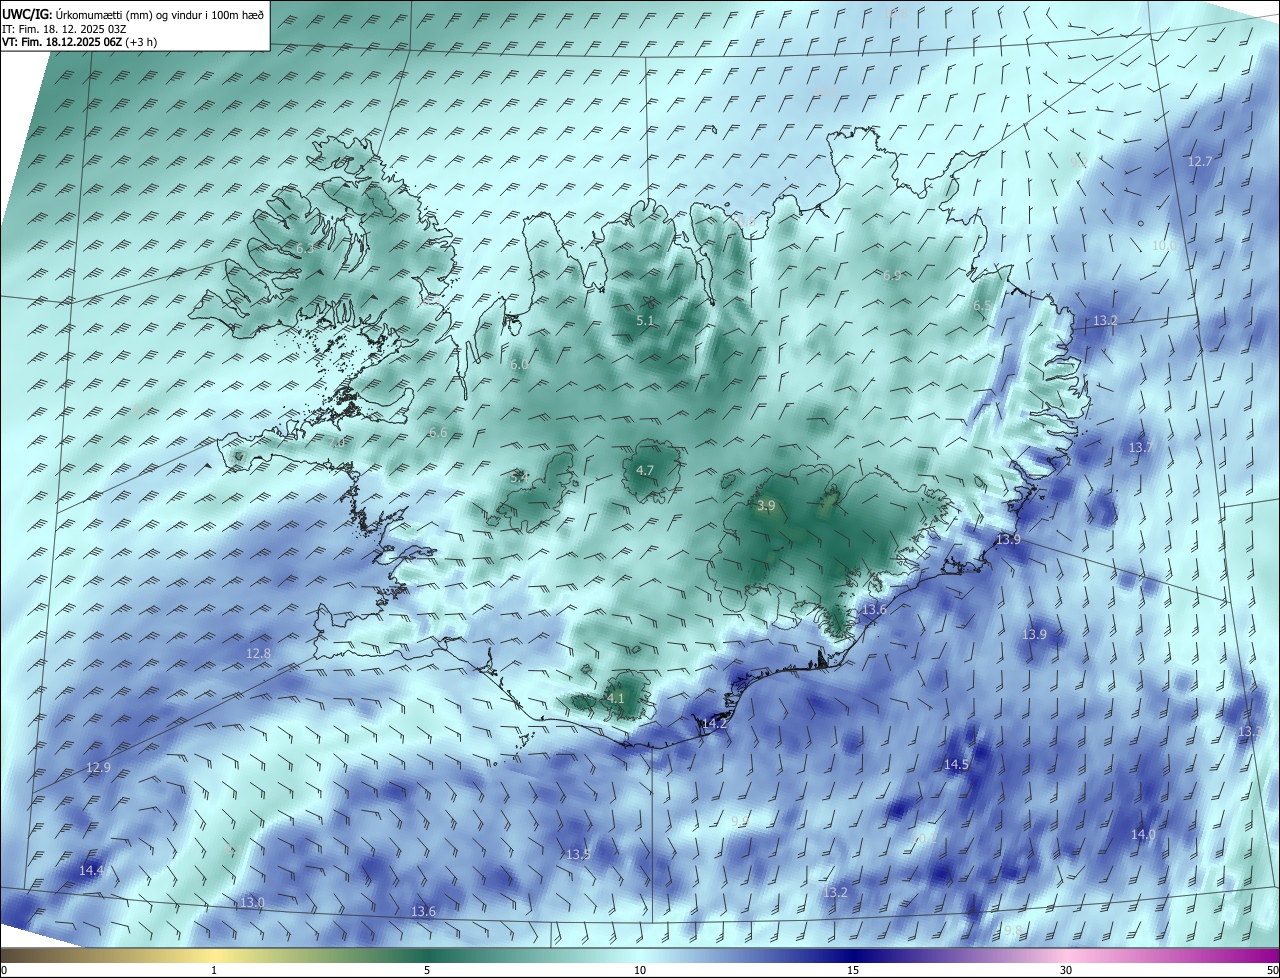The height and width of the screenshot is (978, 1280).
Task: Click the 14.2 value label on the coast
Action: (x=714, y=723)
